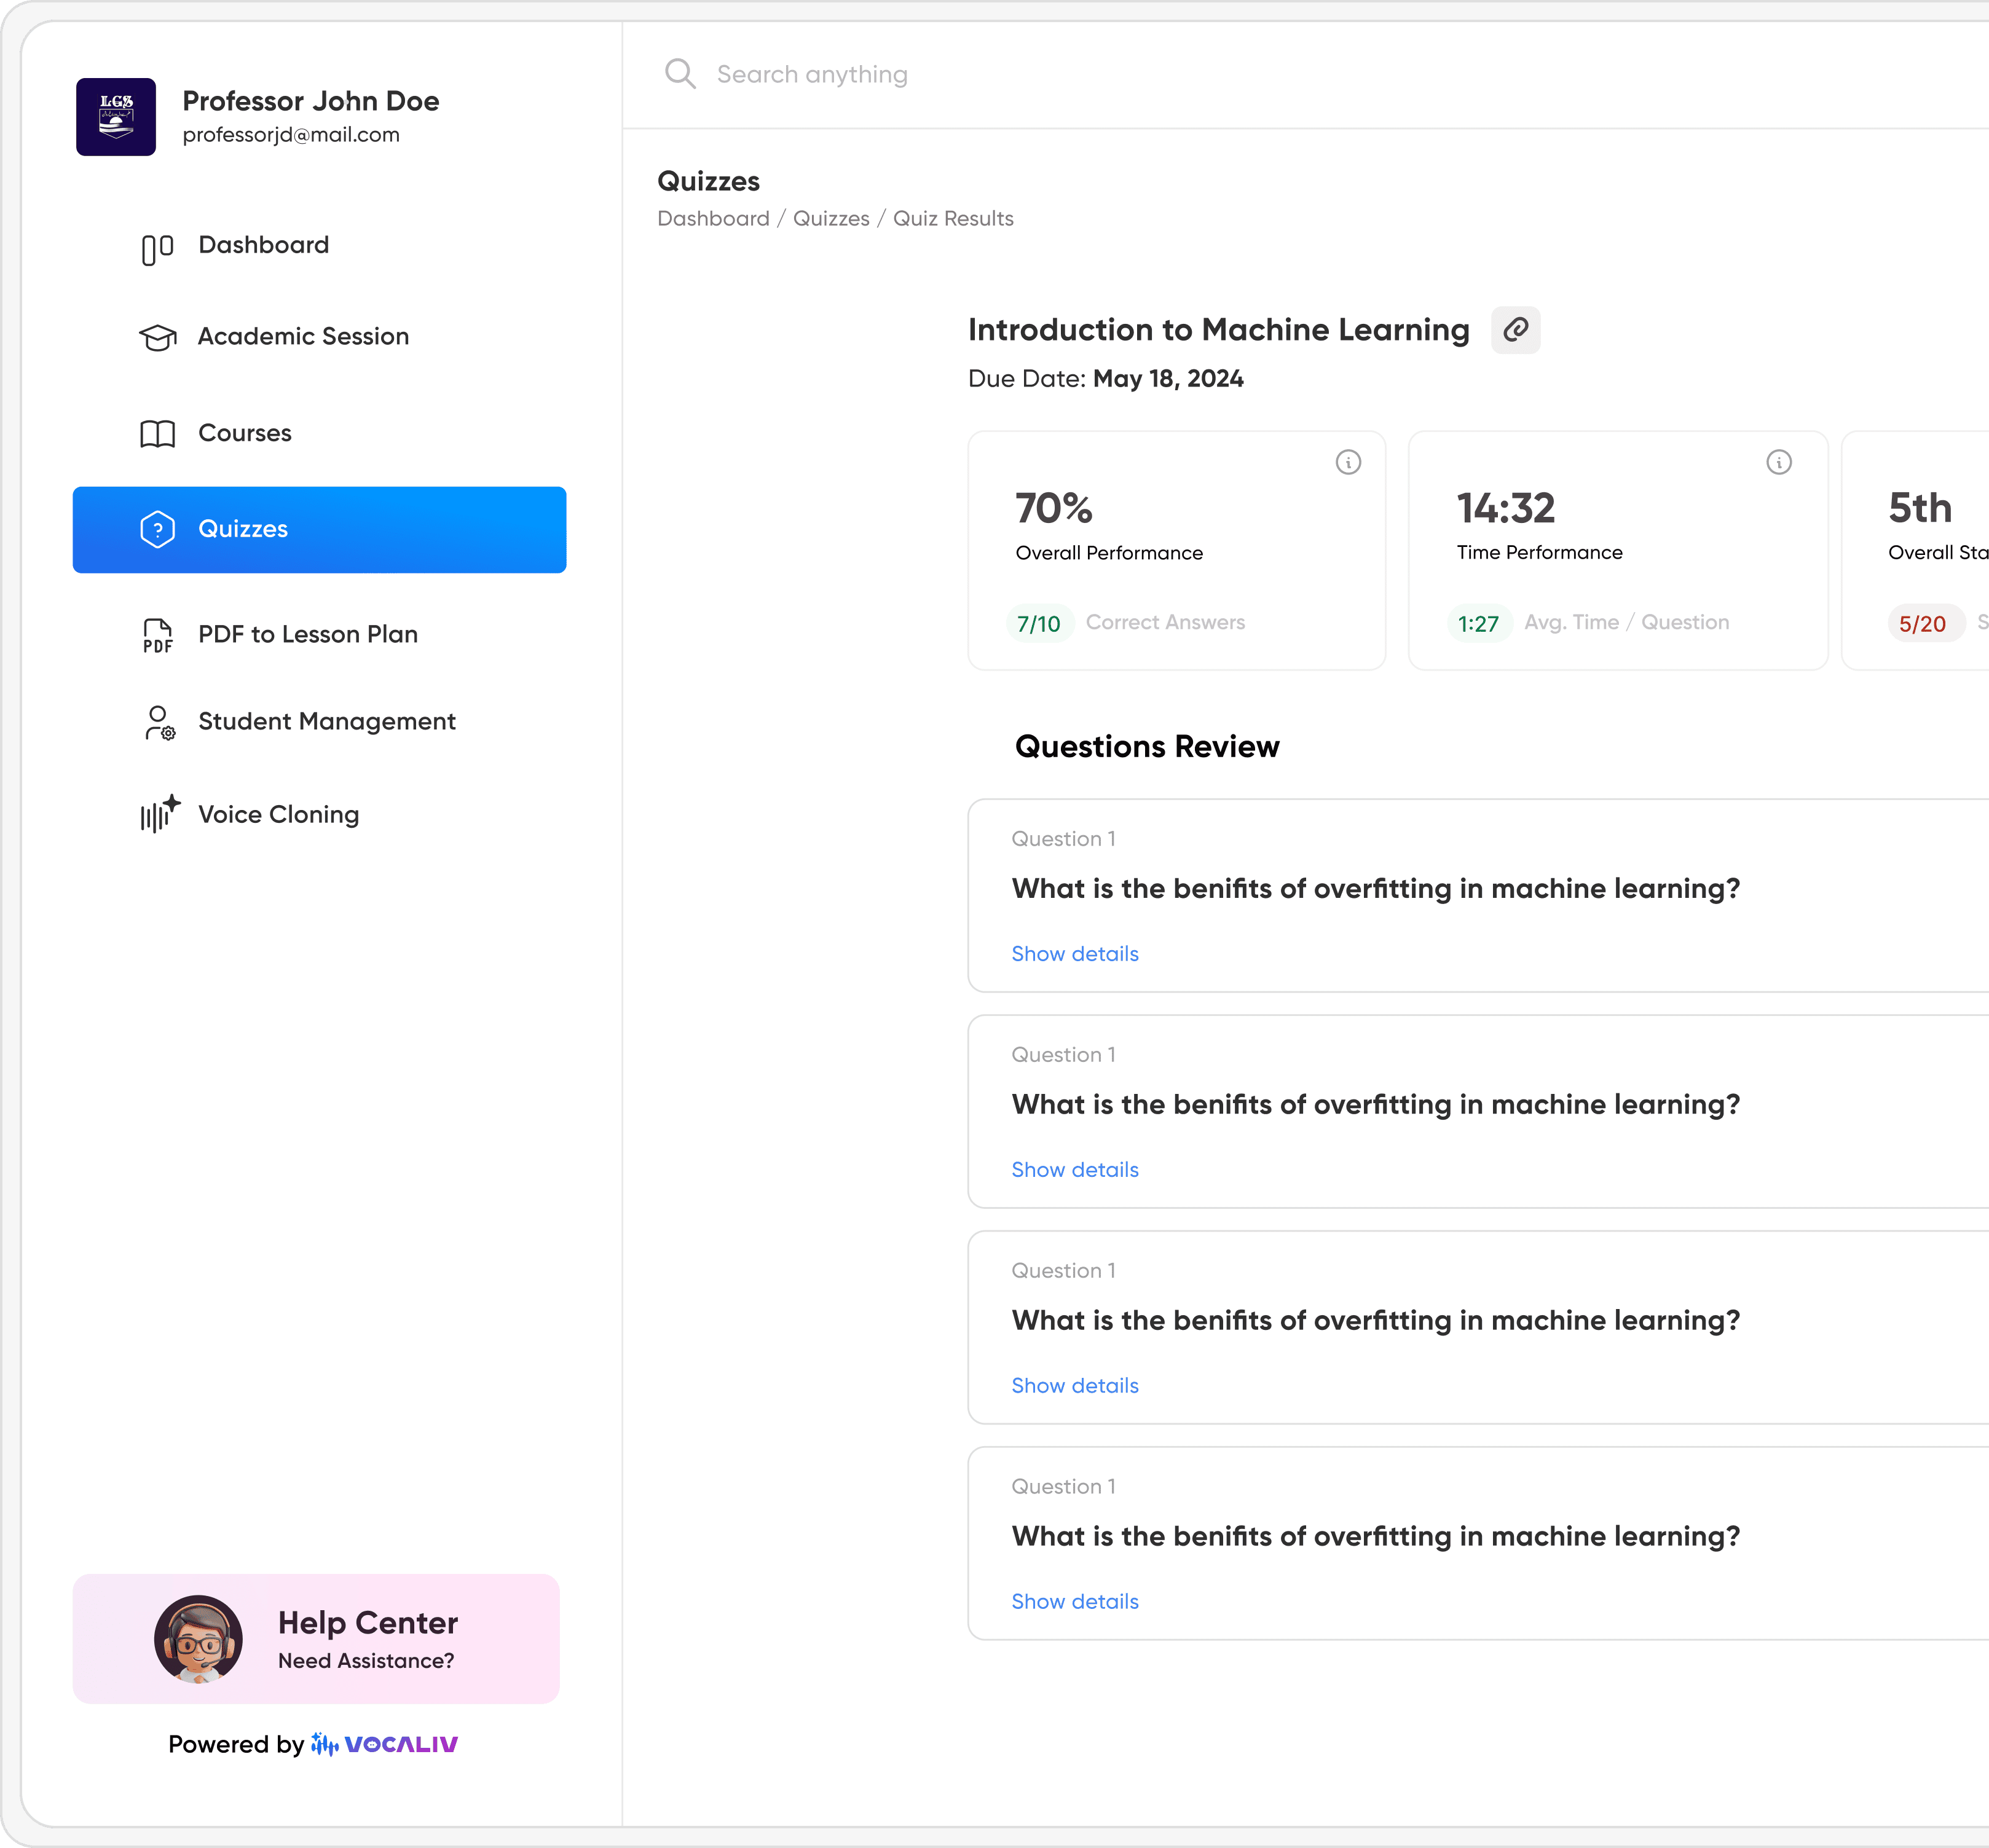1989x1848 pixels.
Task: Click the search magnifier icon
Action: click(x=680, y=74)
